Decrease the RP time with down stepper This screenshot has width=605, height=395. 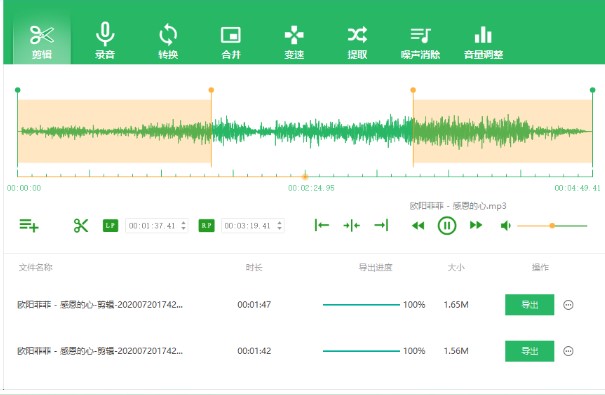pyautogui.click(x=279, y=228)
